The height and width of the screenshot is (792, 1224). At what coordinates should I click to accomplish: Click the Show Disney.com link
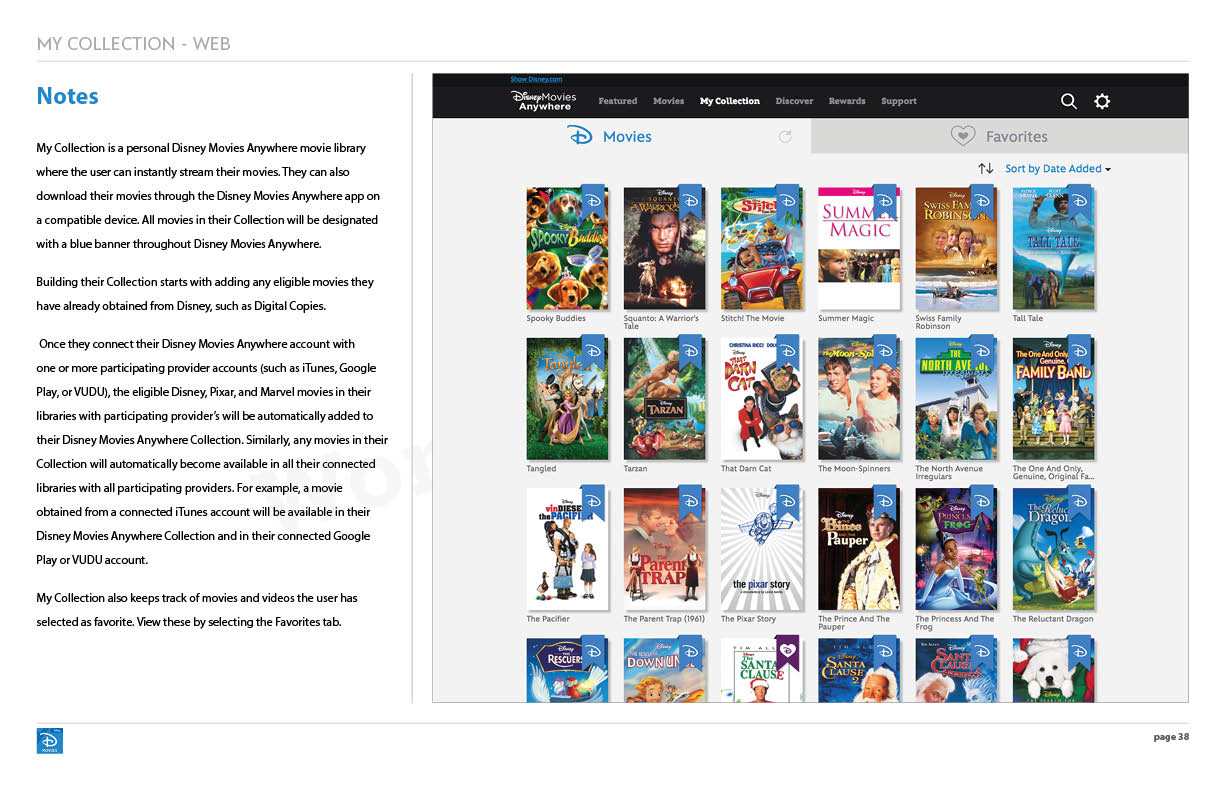pos(536,79)
